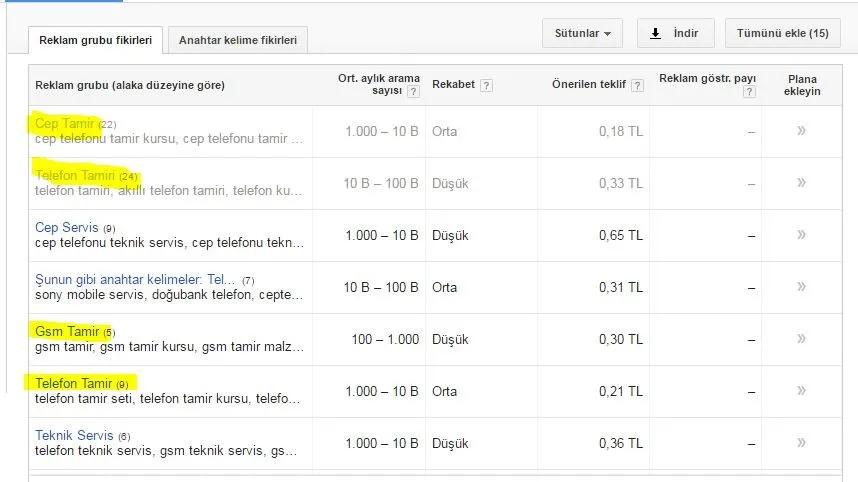Click the 100 – 1.000 search volume

(385, 339)
